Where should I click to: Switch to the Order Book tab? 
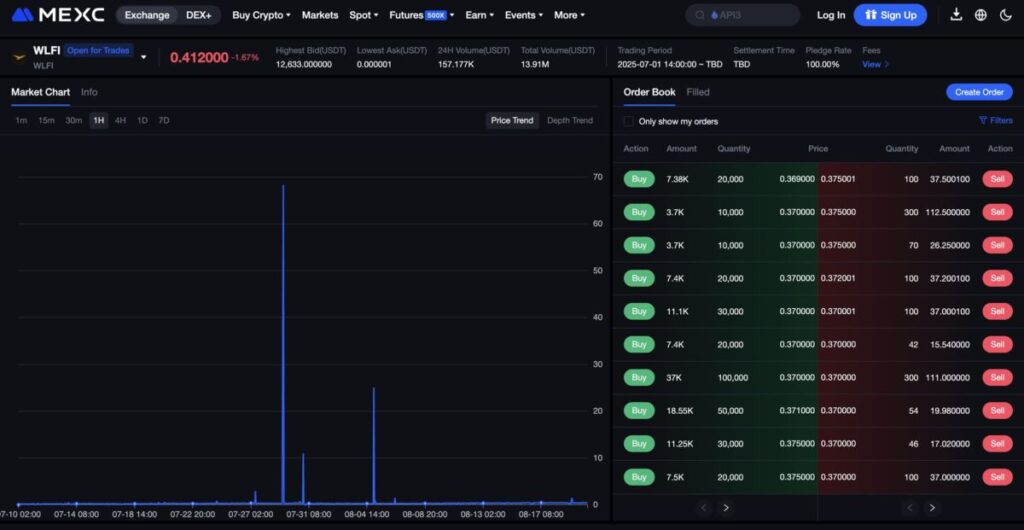tap(649, 93)
